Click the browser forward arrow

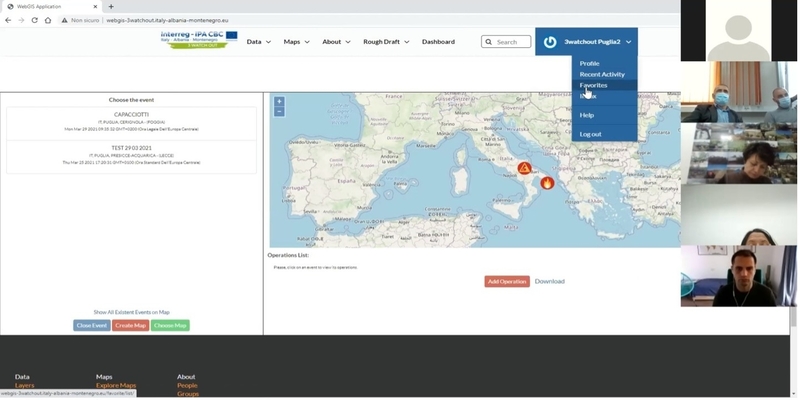[21, 20]
